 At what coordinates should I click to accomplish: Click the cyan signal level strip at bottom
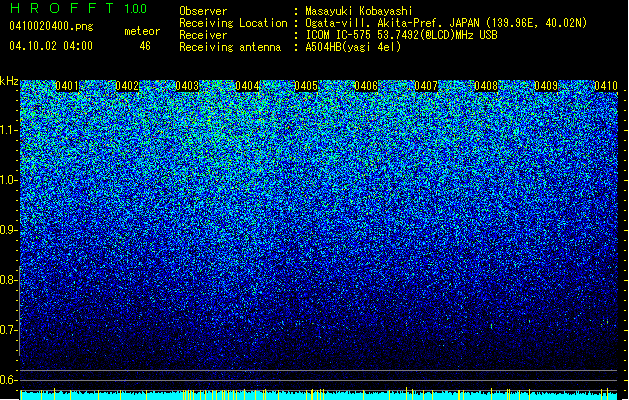tap(319, 395)
